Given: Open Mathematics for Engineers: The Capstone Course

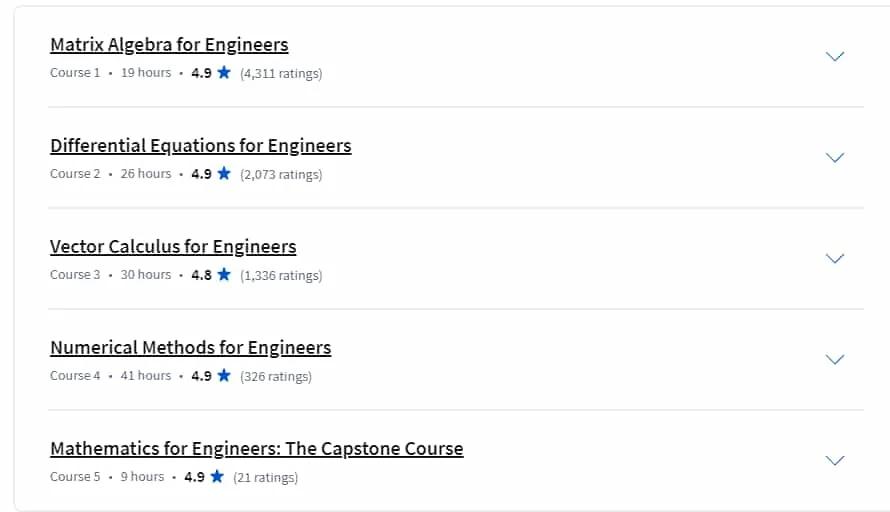Looking at the screenshot, I should [x=257, y=449].
